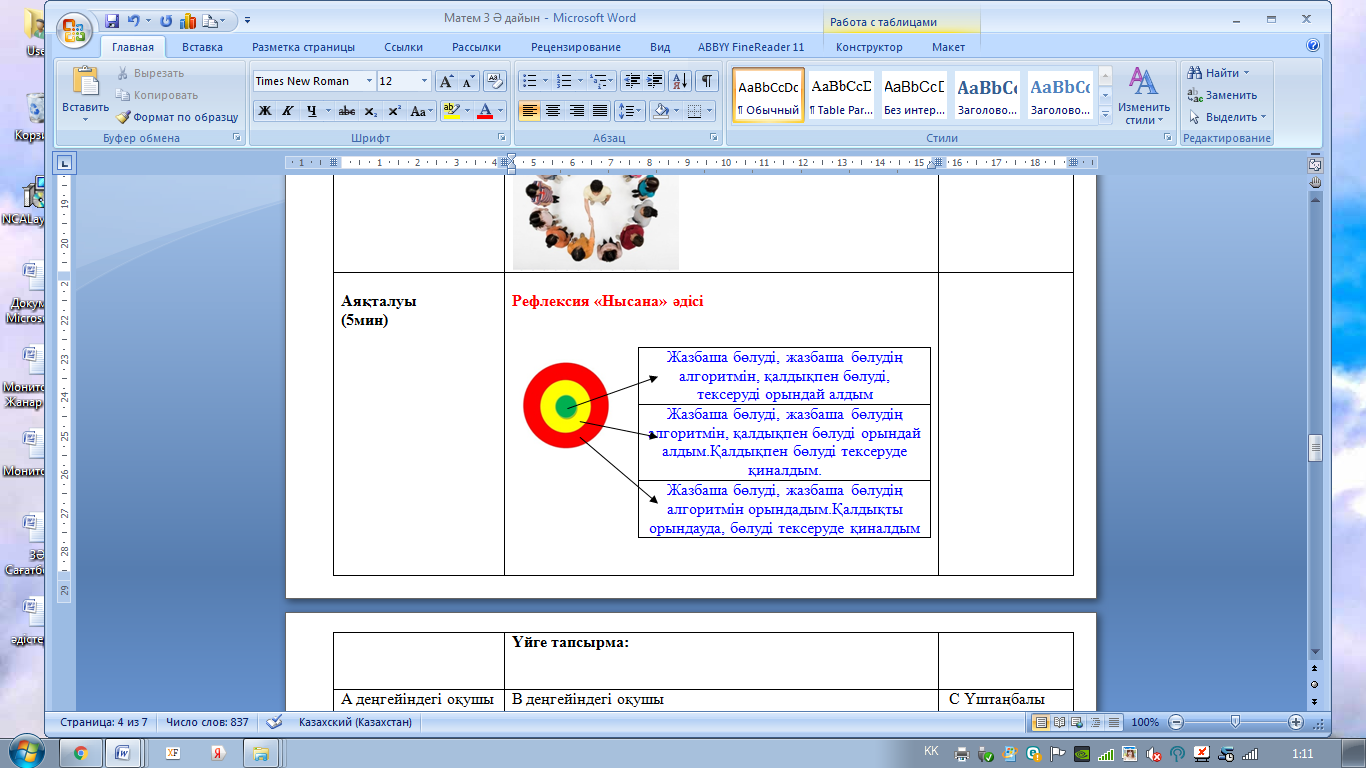This screenshot has height=768, width=1366.
Task: Clear formatting with the eraser icon
Action: click(495, 81)
